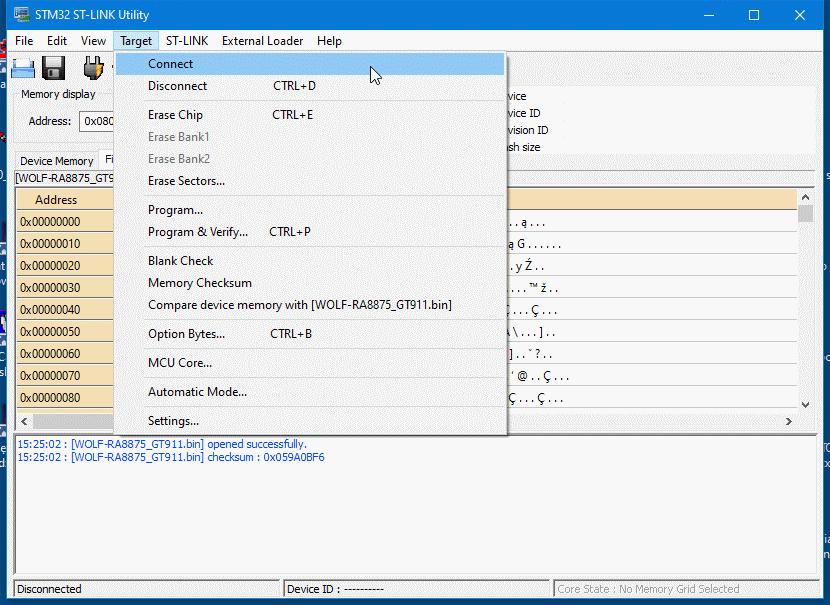Select Program & Verify option
830x605 pixels.
(x=198, y=232)
